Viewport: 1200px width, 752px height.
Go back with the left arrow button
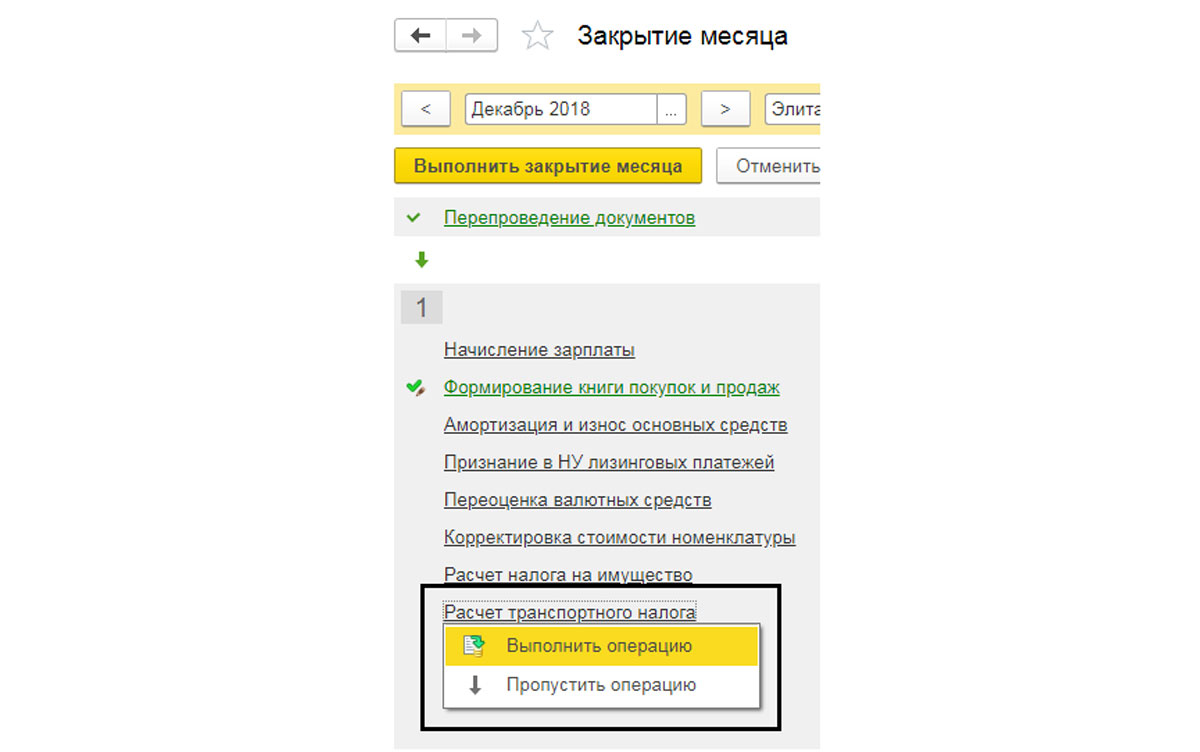421,36
